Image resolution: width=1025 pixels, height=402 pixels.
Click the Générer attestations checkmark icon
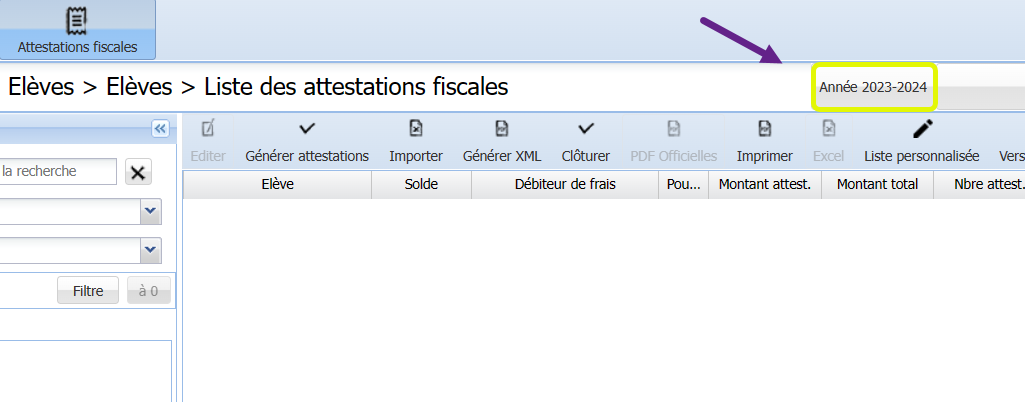pyautogui.click(x=307, y=129)
